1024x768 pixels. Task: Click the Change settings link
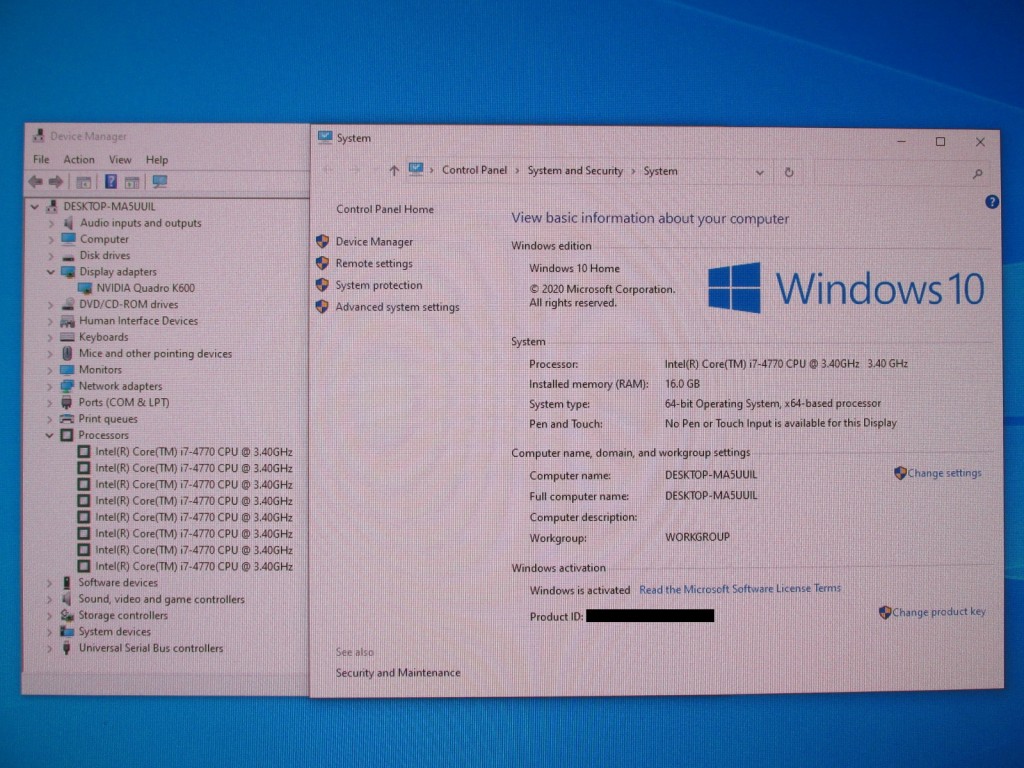944,473
